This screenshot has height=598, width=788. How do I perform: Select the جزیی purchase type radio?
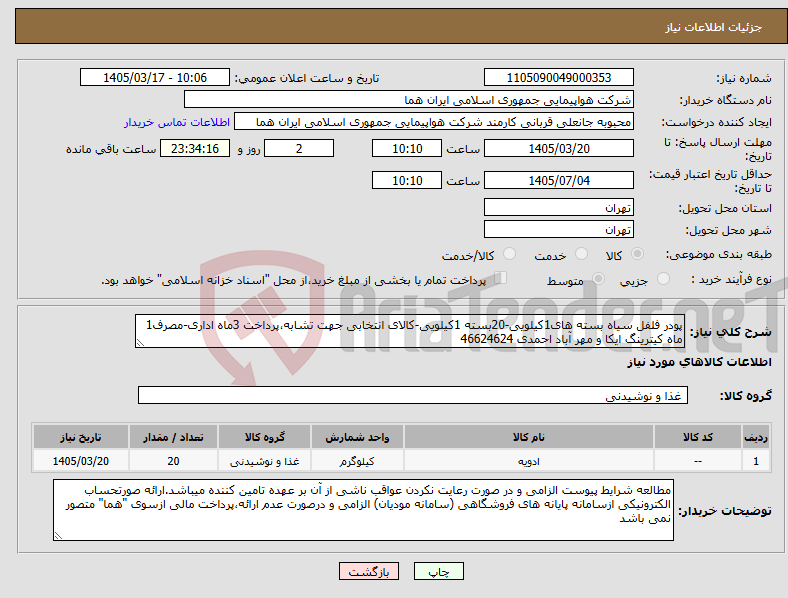663,278
